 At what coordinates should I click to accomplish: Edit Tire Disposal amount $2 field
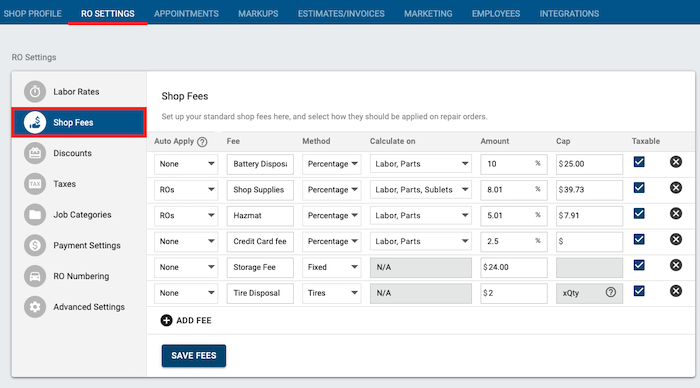[514, 293]
